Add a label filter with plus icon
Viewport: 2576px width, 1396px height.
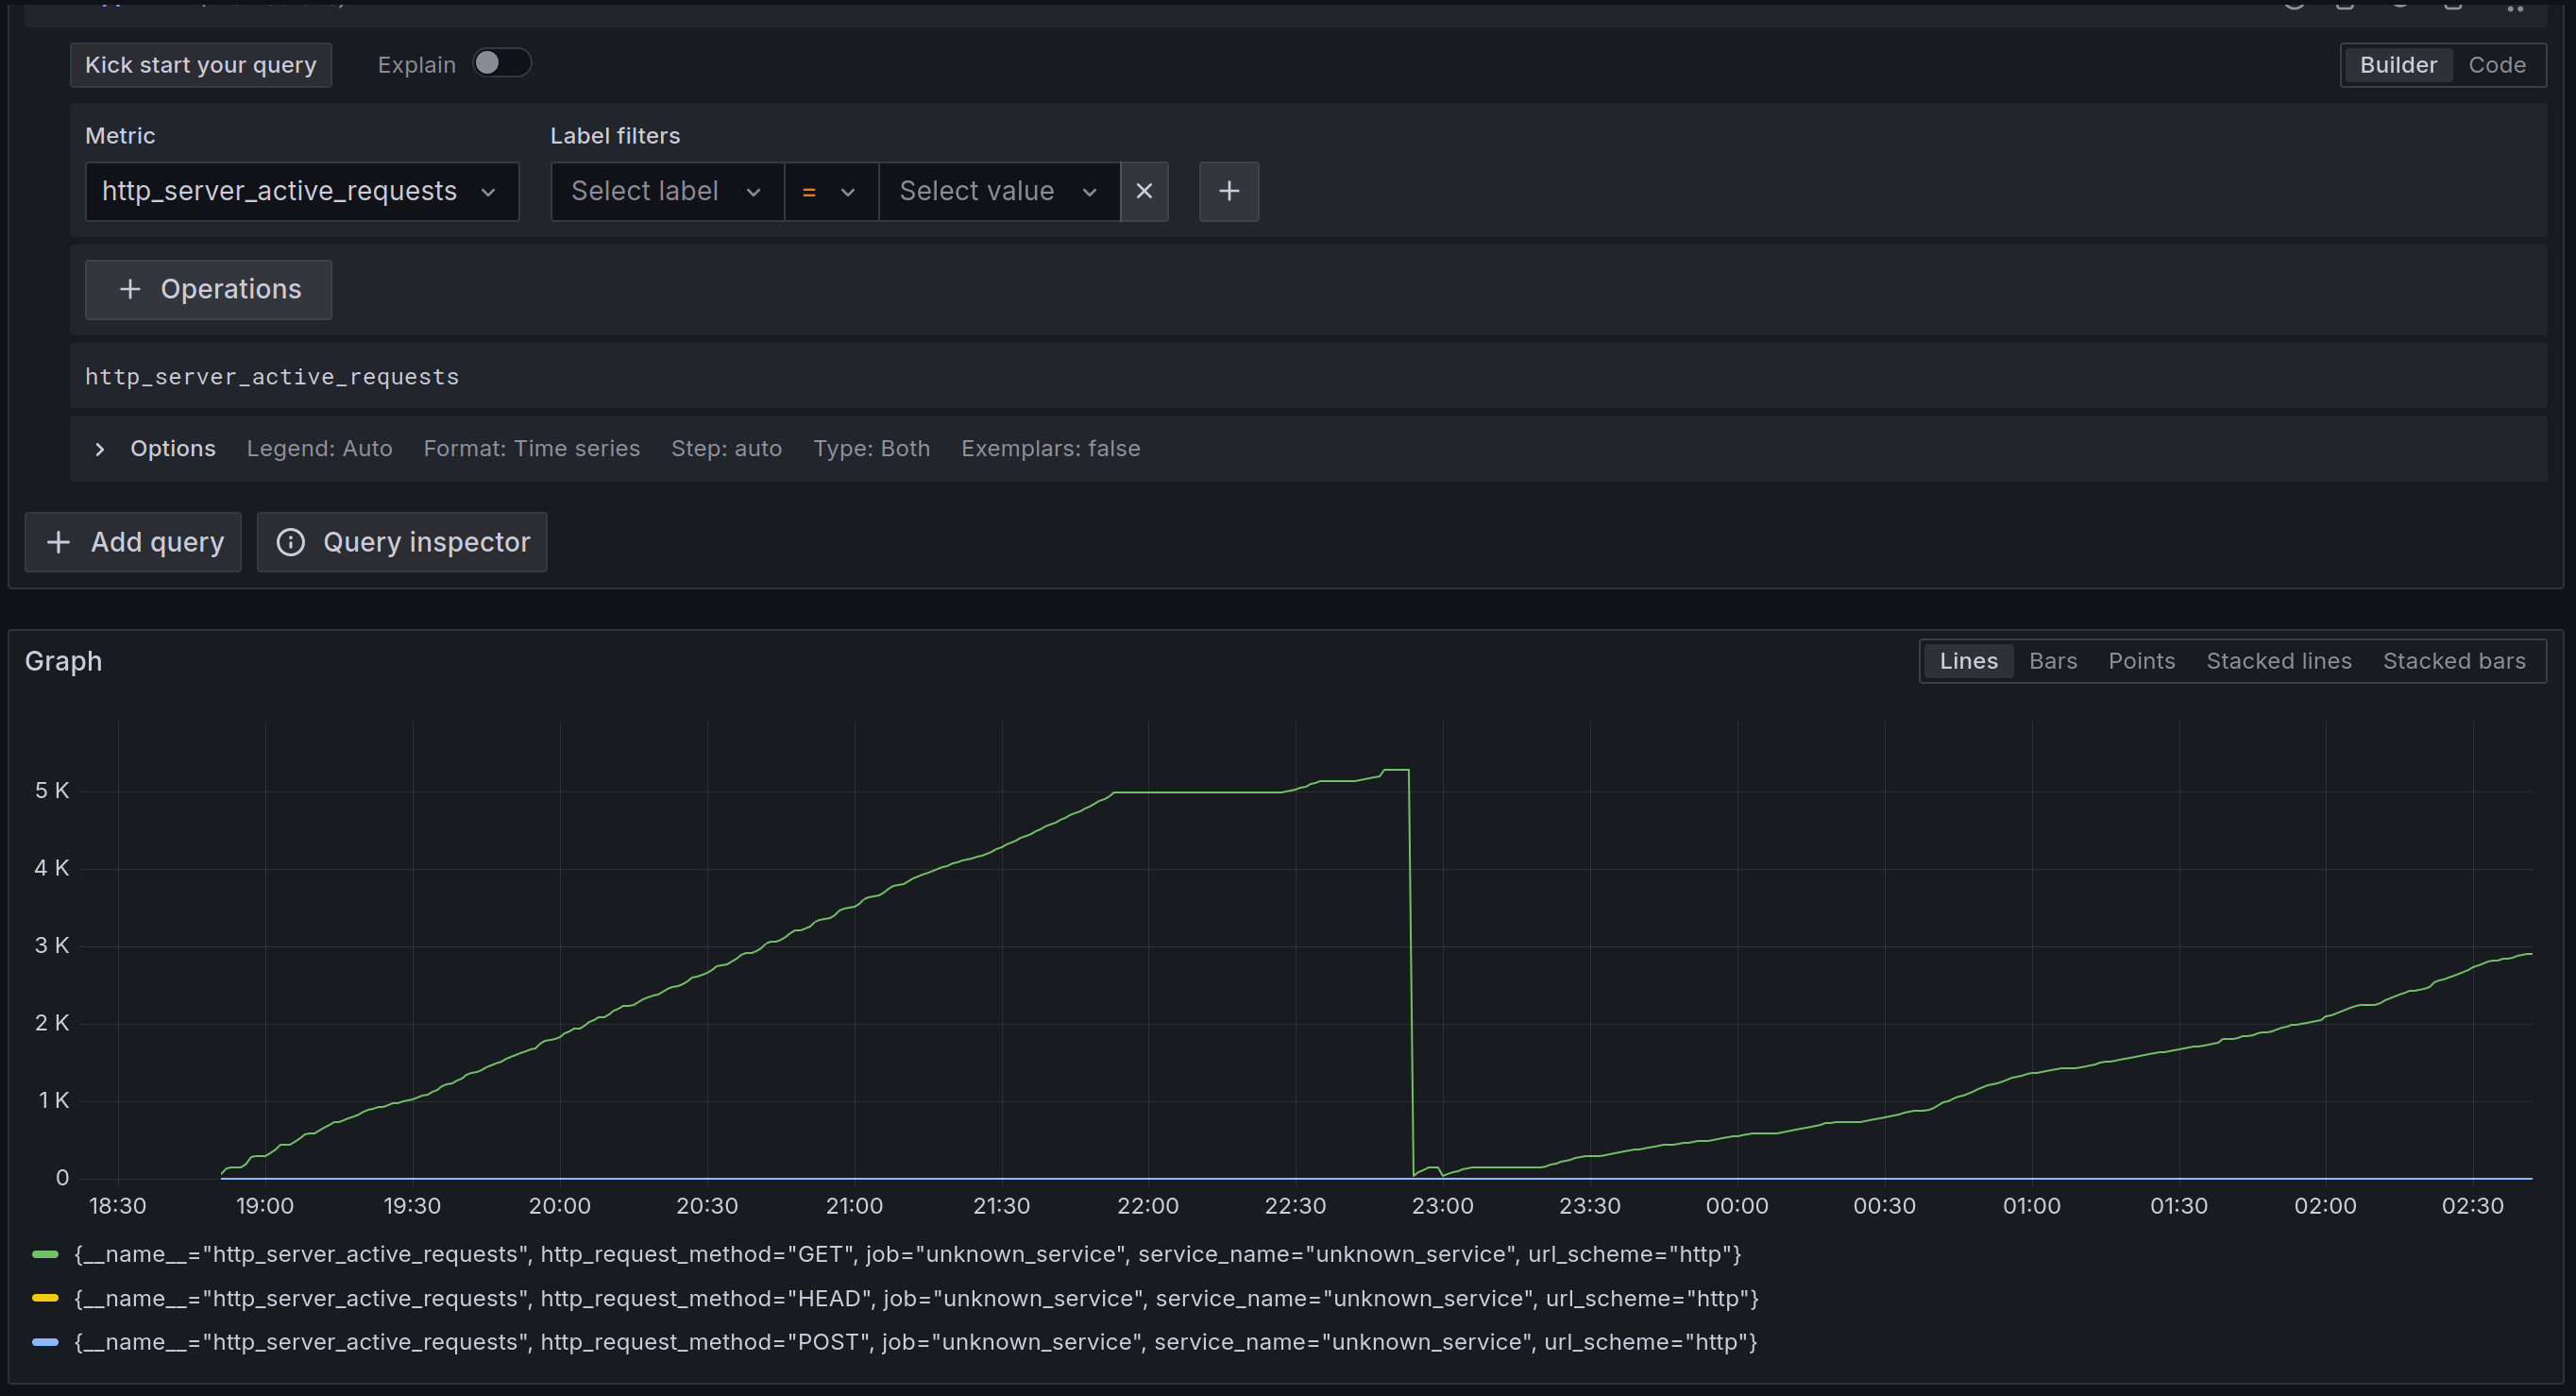1228,191
